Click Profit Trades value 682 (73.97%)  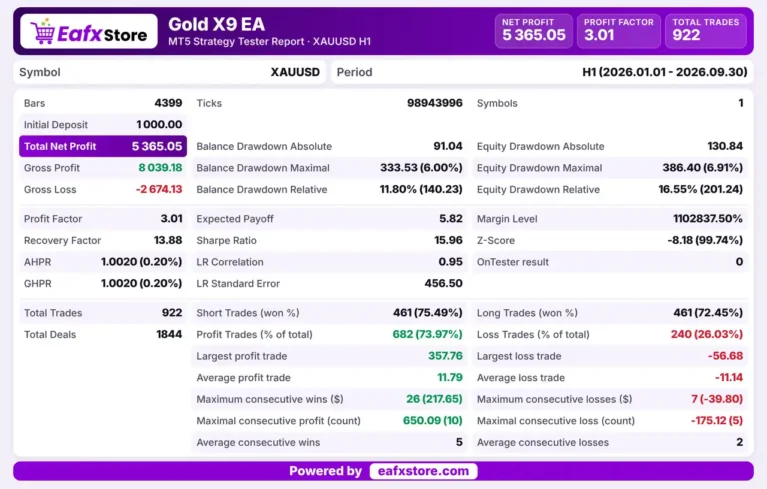tap(427, 334)
